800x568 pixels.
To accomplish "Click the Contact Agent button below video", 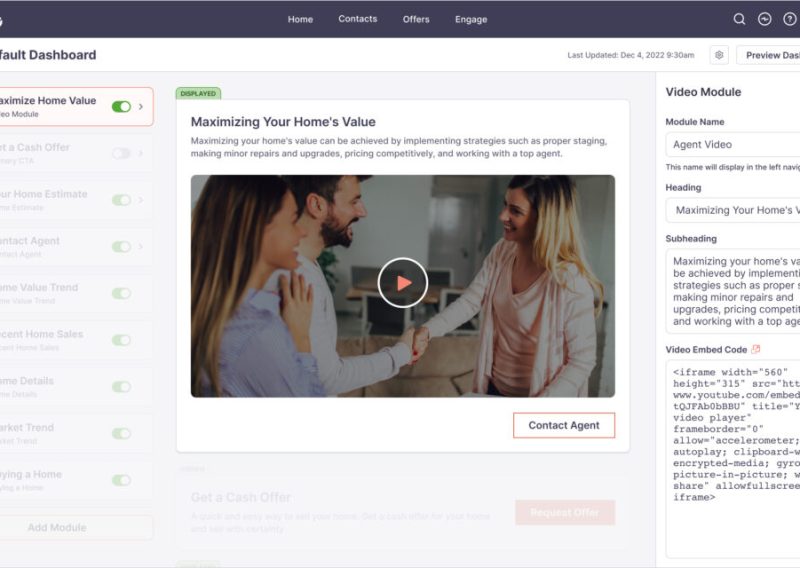I will (x=564, y=425).
